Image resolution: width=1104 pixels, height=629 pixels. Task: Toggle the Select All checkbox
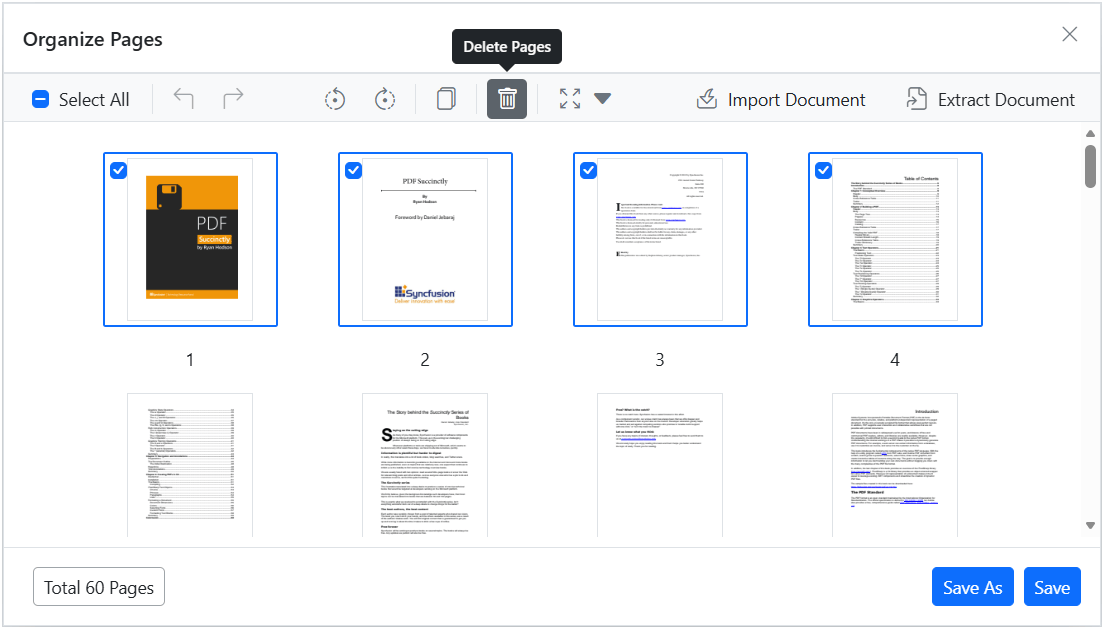pos(41,99)
